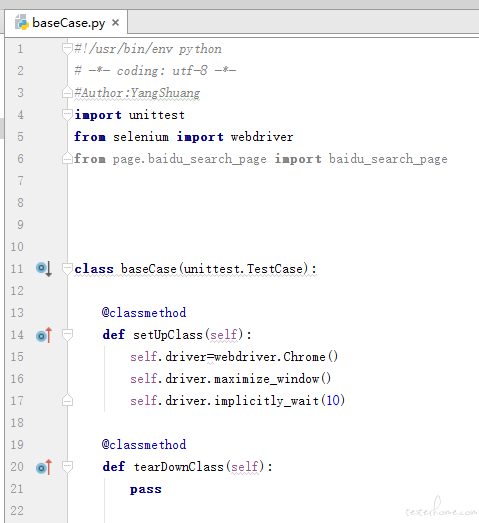Click the number 10 in implicitly_wait call
This screenshot has width=479, height=523.
pyautogui.click(x=333, y=400)
